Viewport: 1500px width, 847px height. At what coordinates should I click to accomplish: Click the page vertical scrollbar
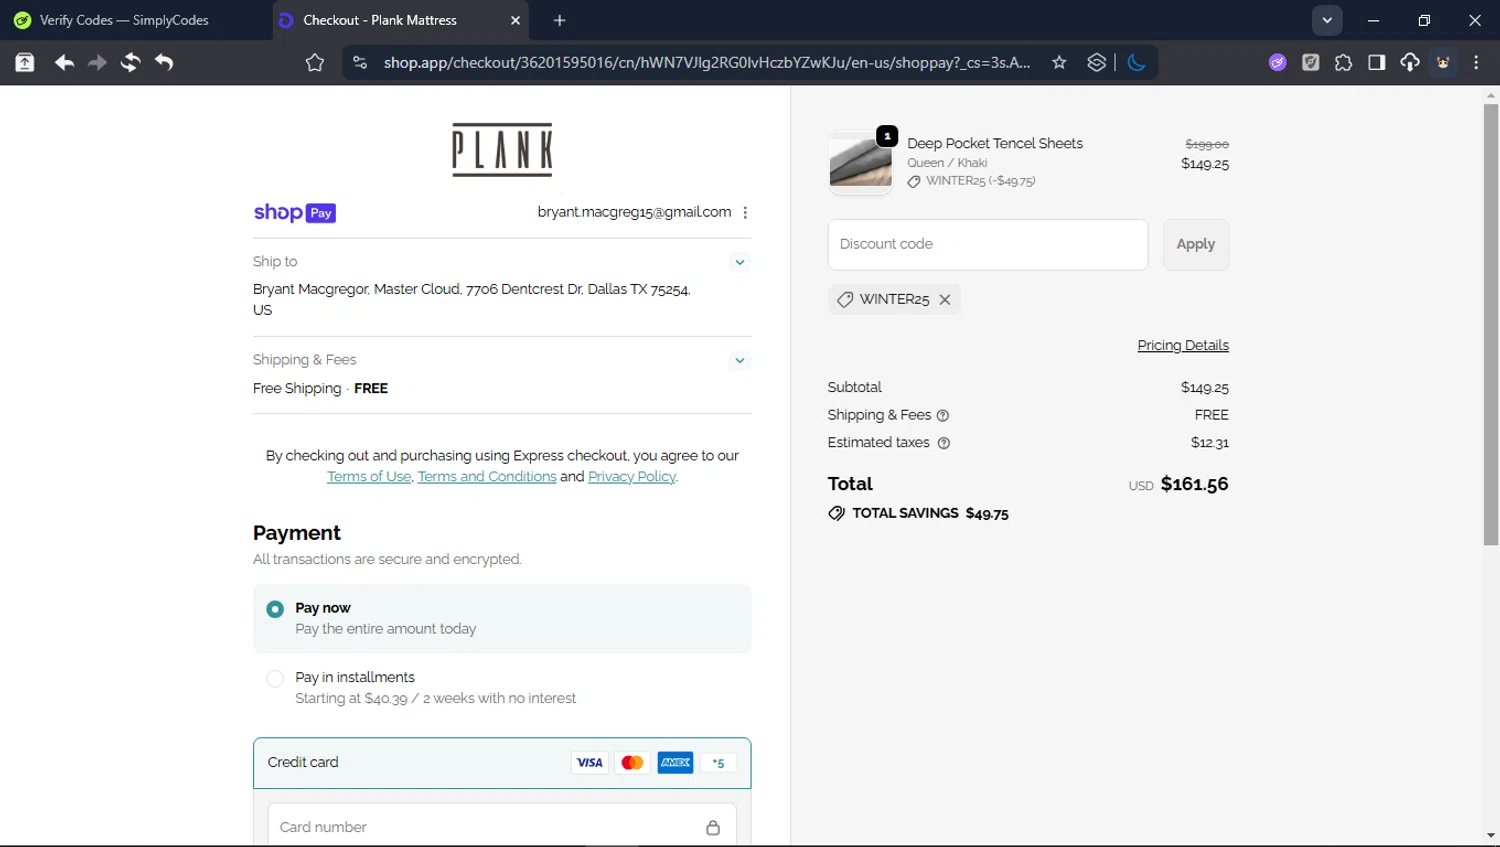pyautogui.click(x=1491, y=325)
